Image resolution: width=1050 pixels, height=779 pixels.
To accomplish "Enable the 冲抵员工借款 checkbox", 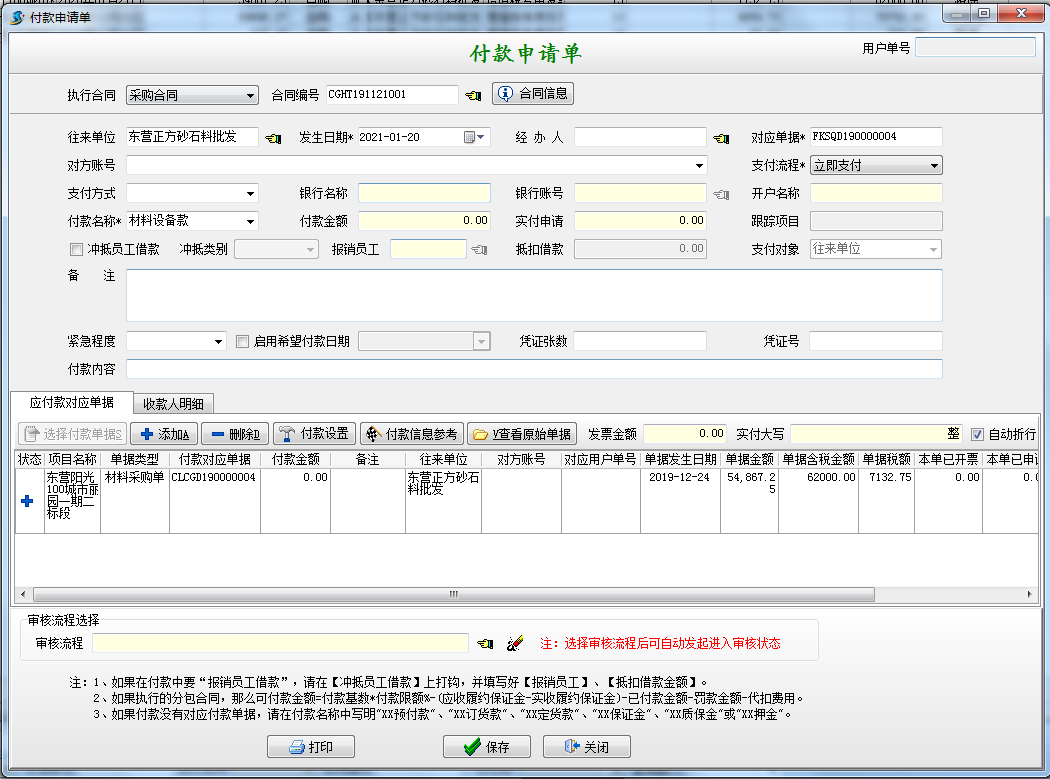I will 76,249.
